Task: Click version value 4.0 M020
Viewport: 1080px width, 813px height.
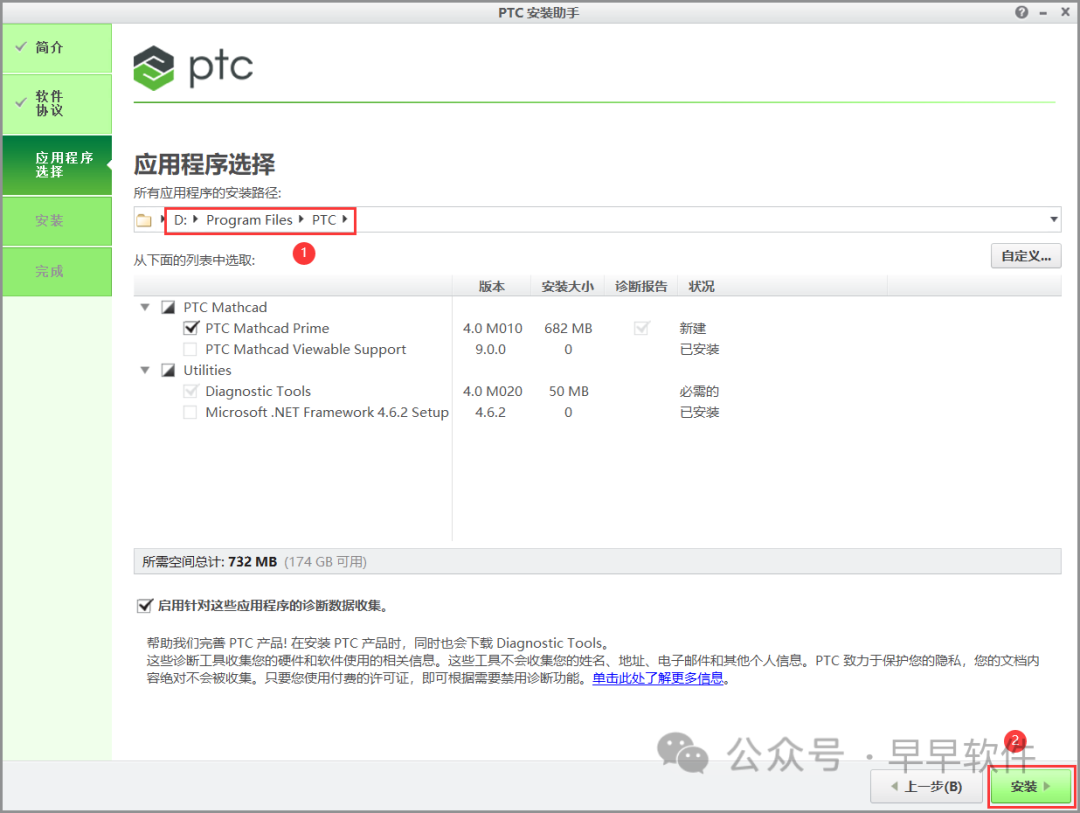Action: (492, 391)
